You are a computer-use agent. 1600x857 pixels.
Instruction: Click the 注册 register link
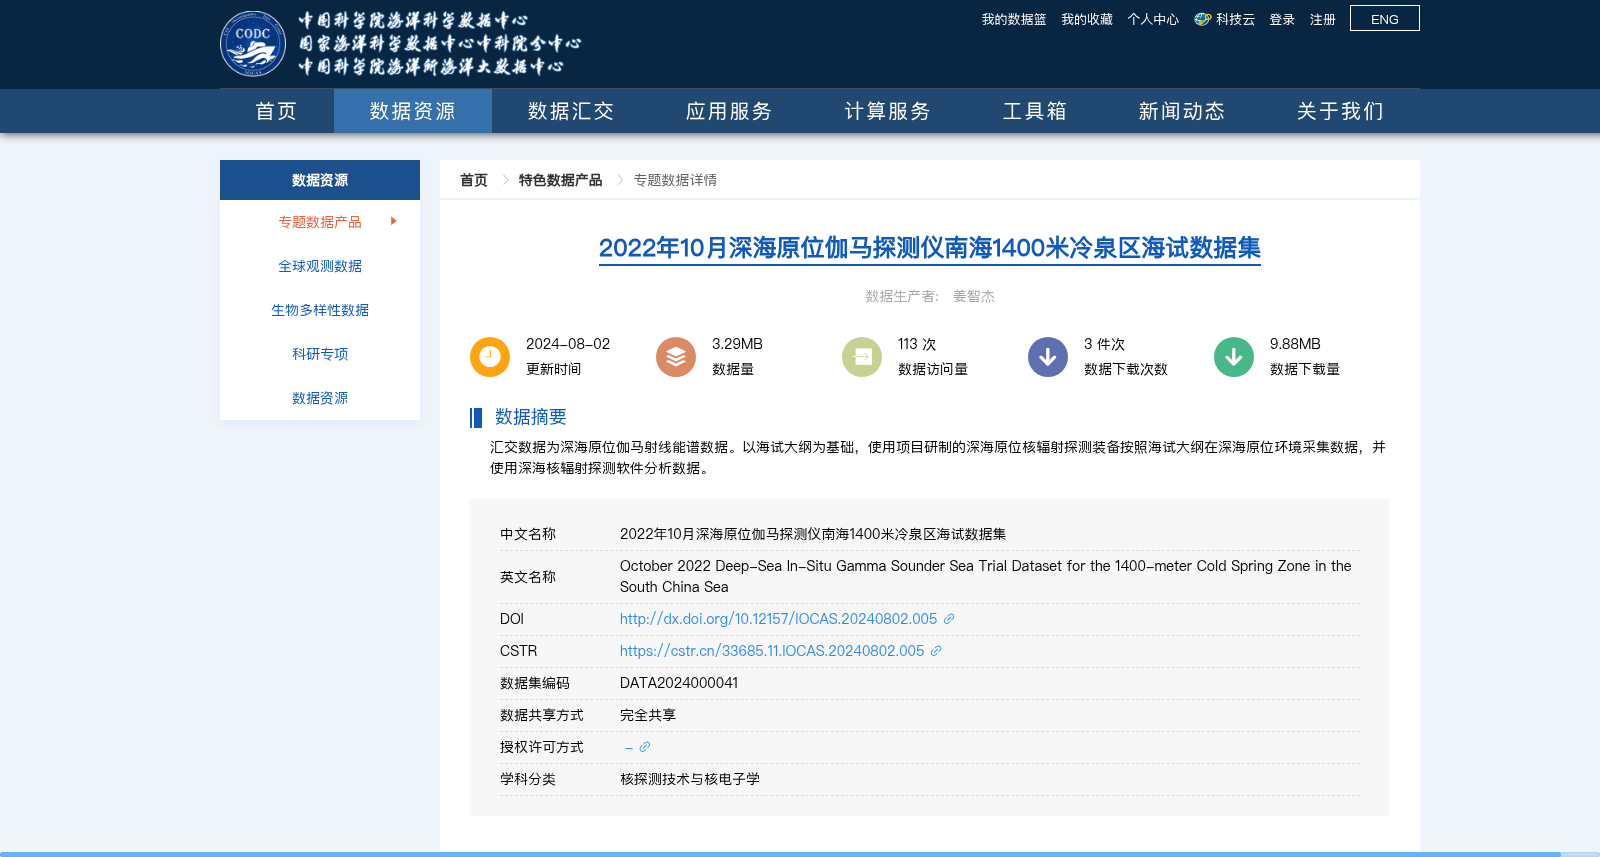(1323, 19)
